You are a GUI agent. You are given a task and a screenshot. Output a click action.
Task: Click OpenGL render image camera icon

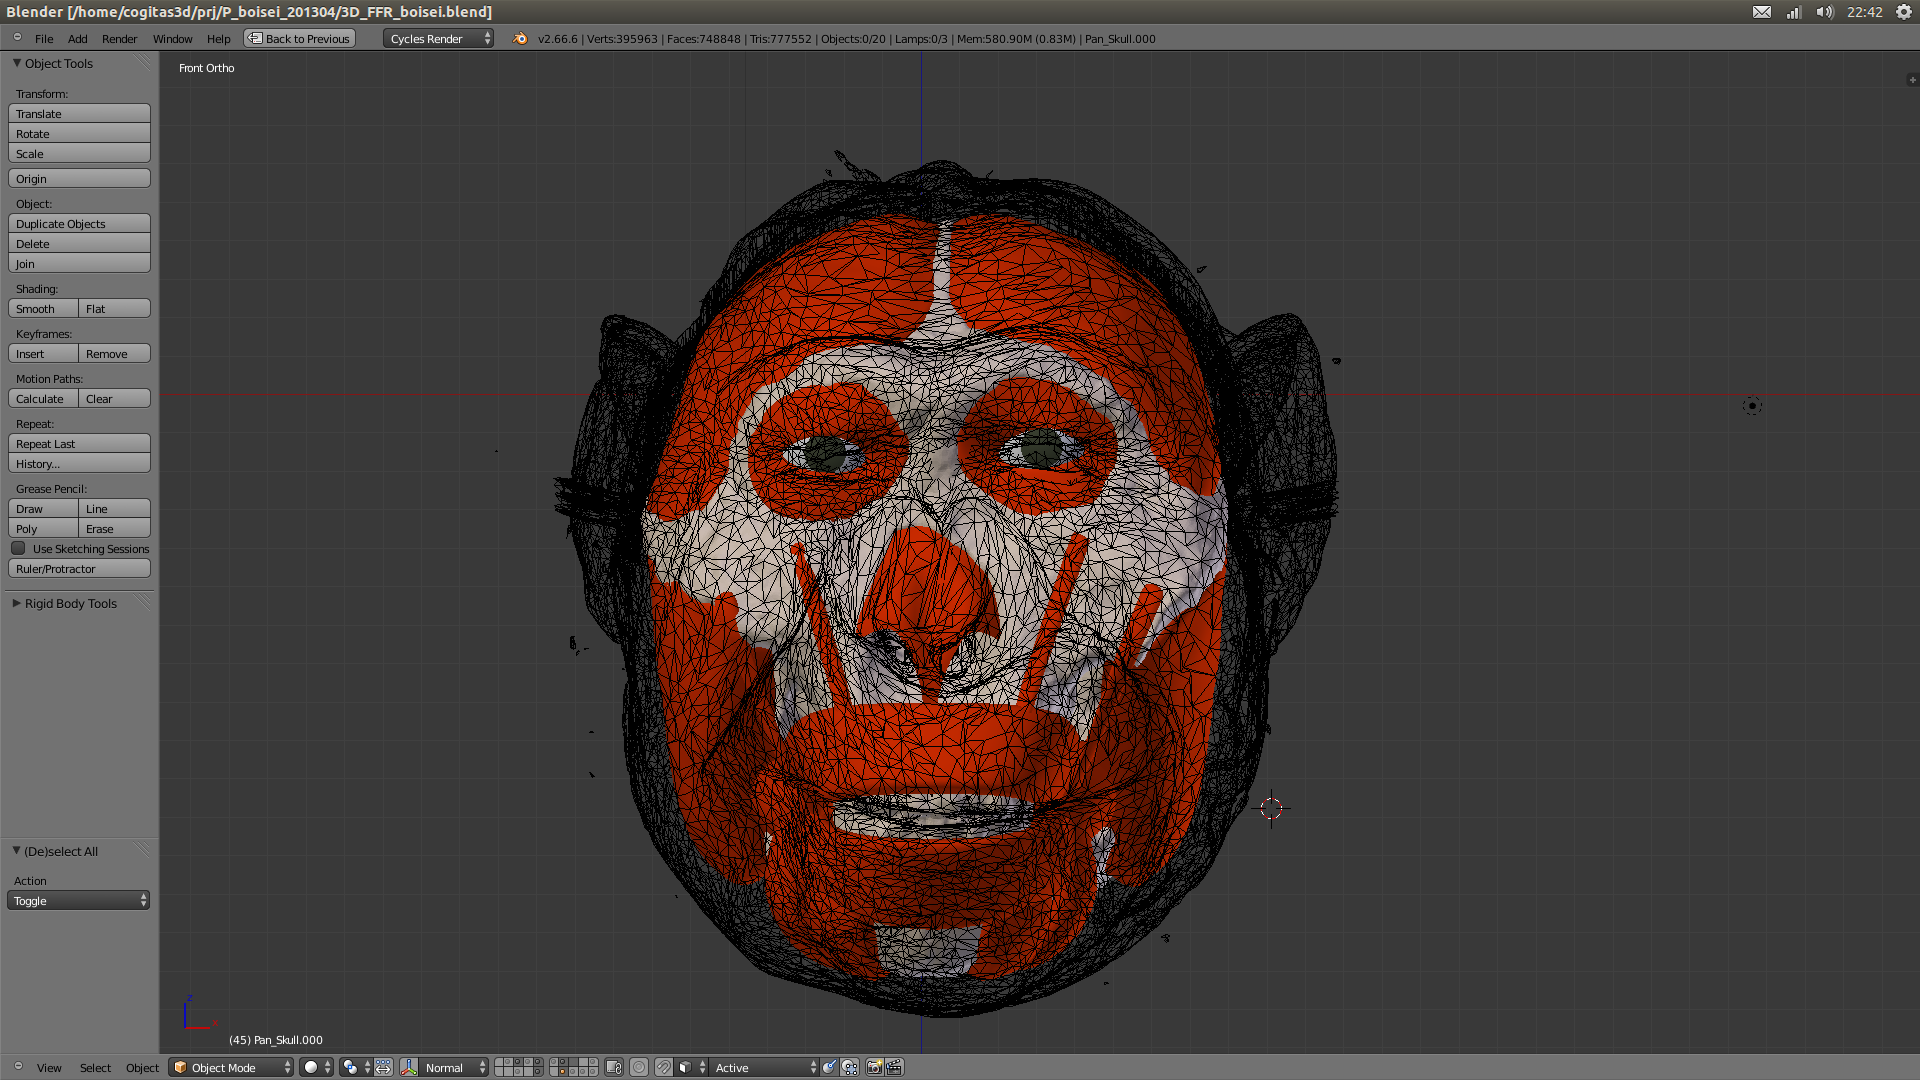click(874, 1067)
